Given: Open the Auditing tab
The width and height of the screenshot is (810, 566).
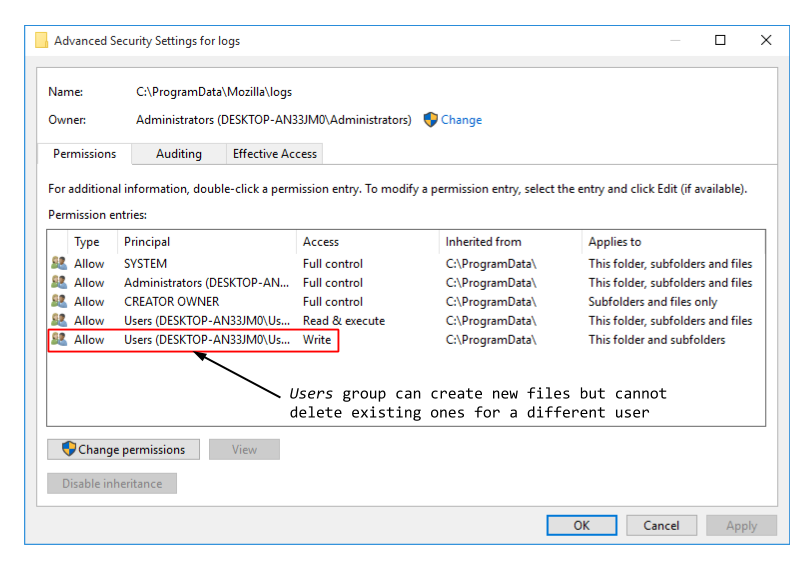Looking at the screenshot, I should click(x=179, y=154).
